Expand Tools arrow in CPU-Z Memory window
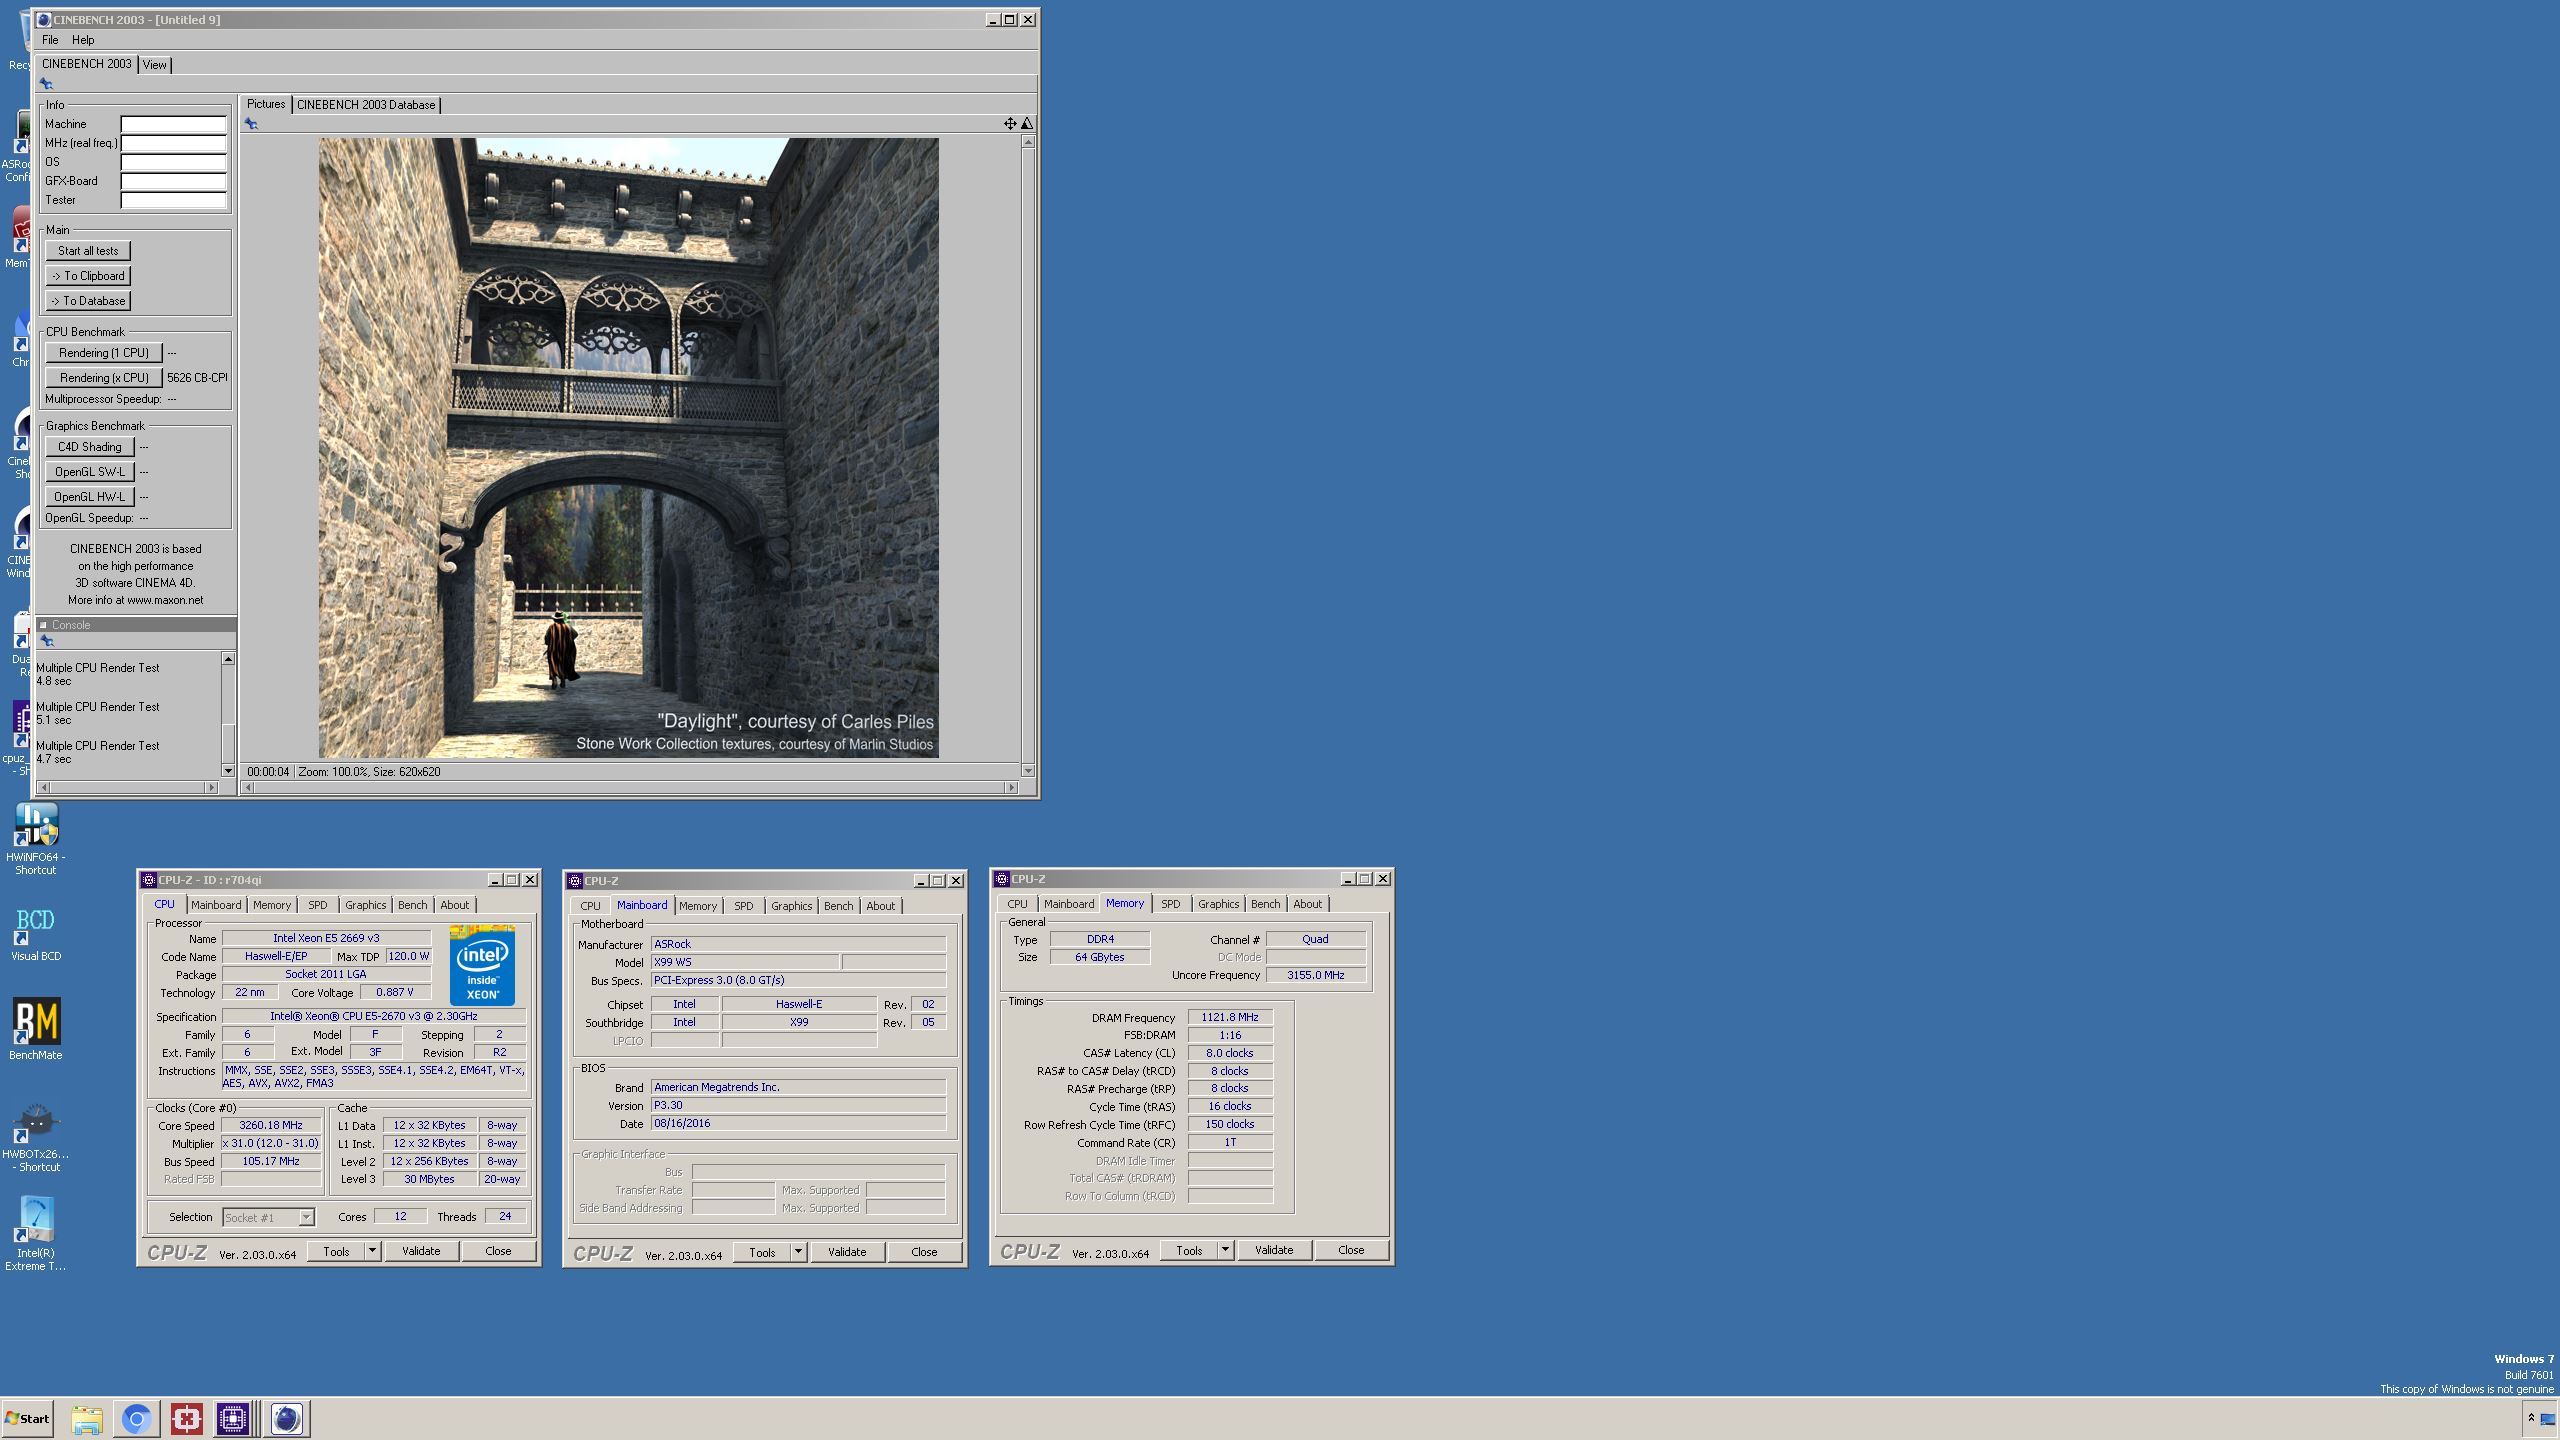Screen dimensions: 2560x1440 (x=1225, y=1250)
